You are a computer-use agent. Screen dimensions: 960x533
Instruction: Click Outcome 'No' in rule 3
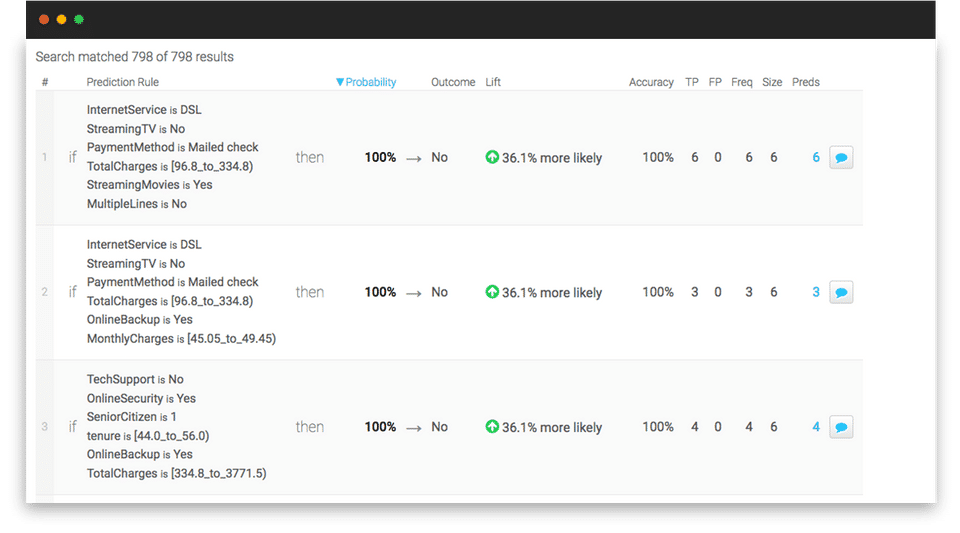coord(439,427)
